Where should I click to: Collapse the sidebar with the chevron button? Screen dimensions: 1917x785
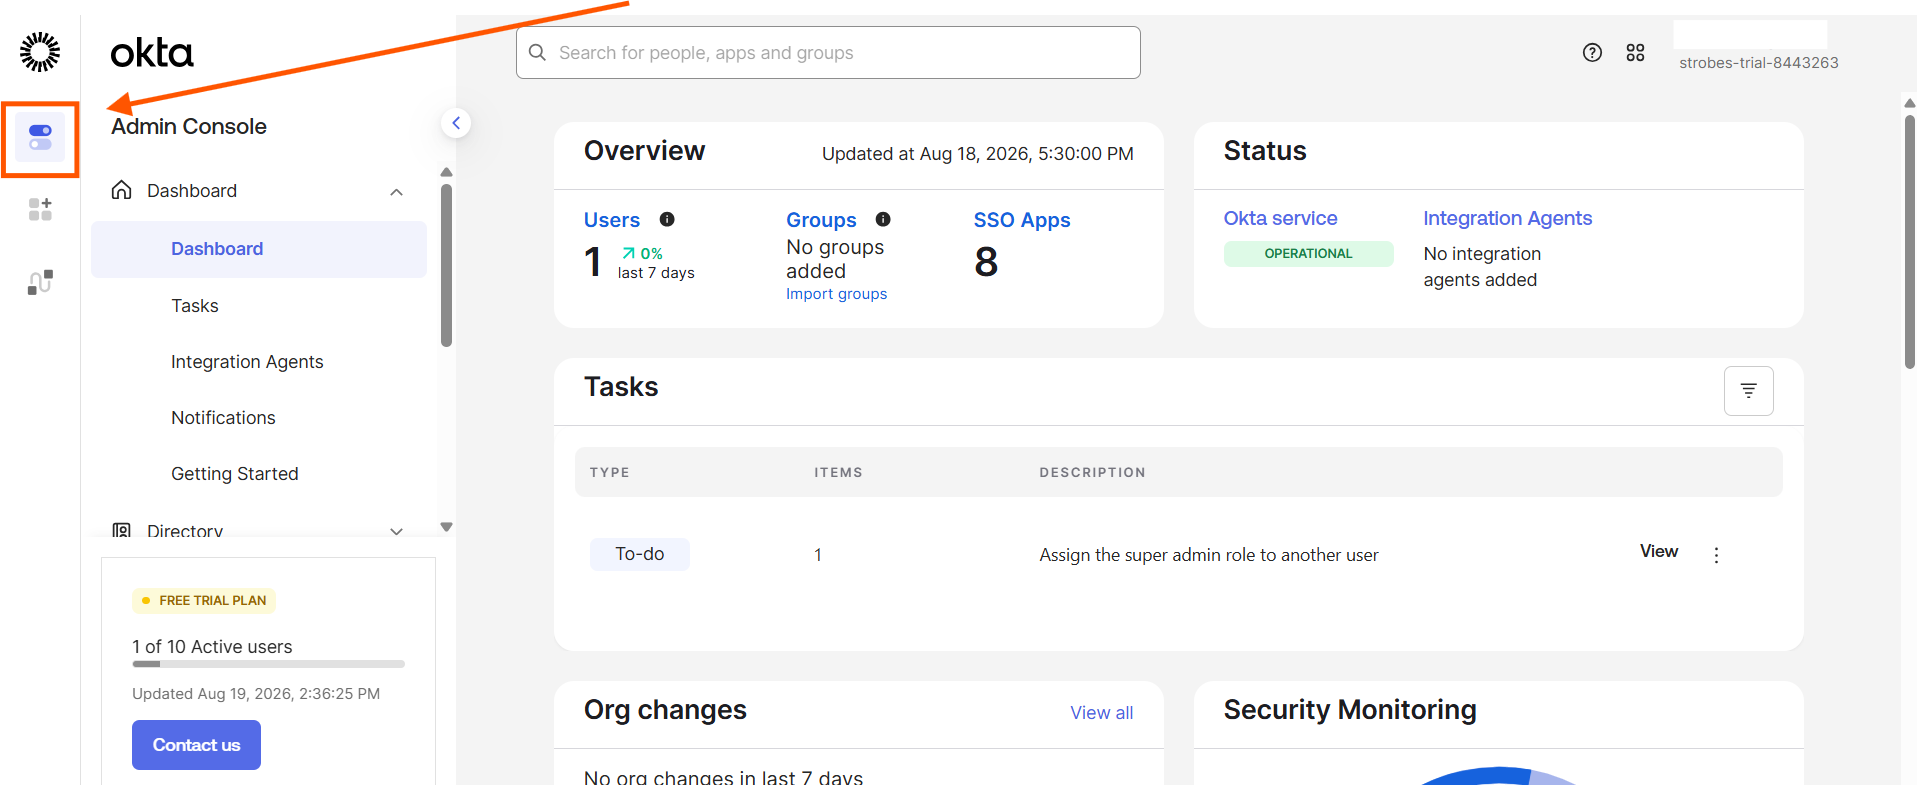pos(456,123)
